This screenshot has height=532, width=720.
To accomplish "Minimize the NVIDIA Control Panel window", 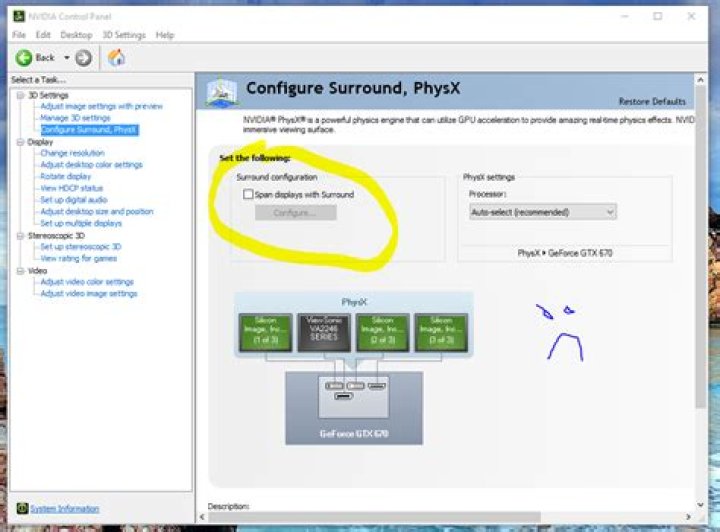I will (x=624, y=17).
